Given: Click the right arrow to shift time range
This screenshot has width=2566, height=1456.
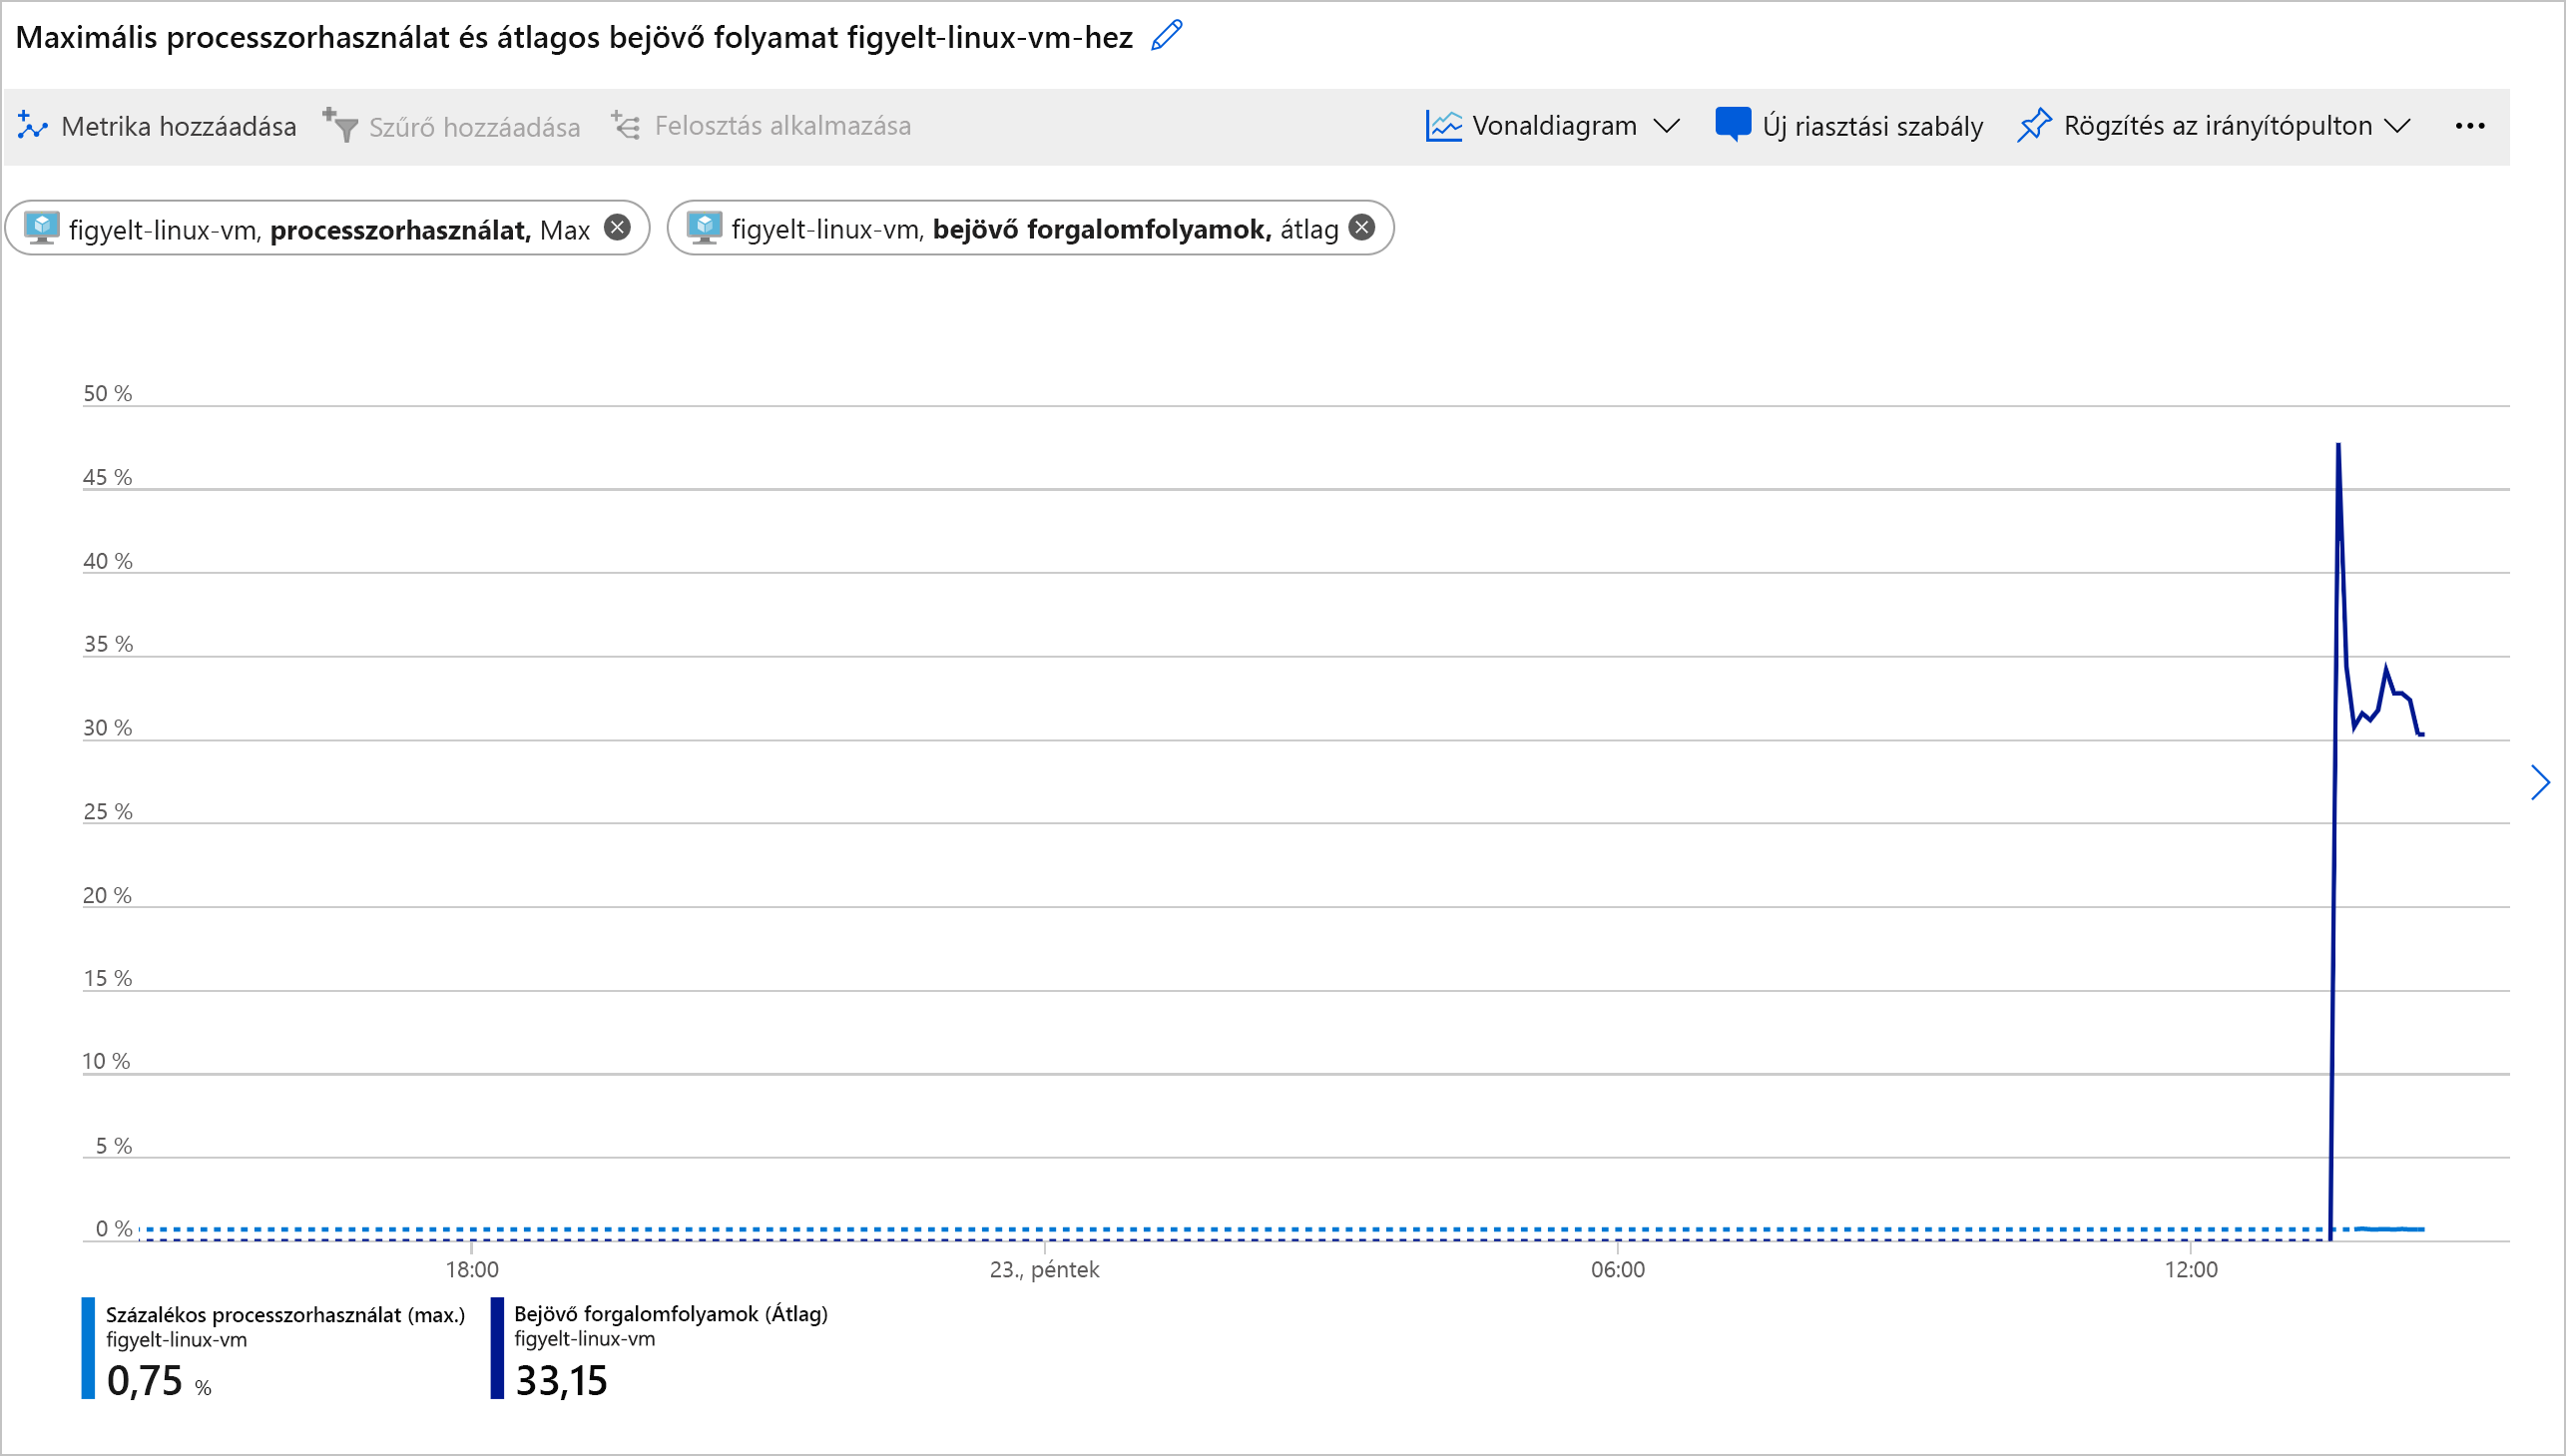Looking at the screenshot, I should coord(2540,783).
